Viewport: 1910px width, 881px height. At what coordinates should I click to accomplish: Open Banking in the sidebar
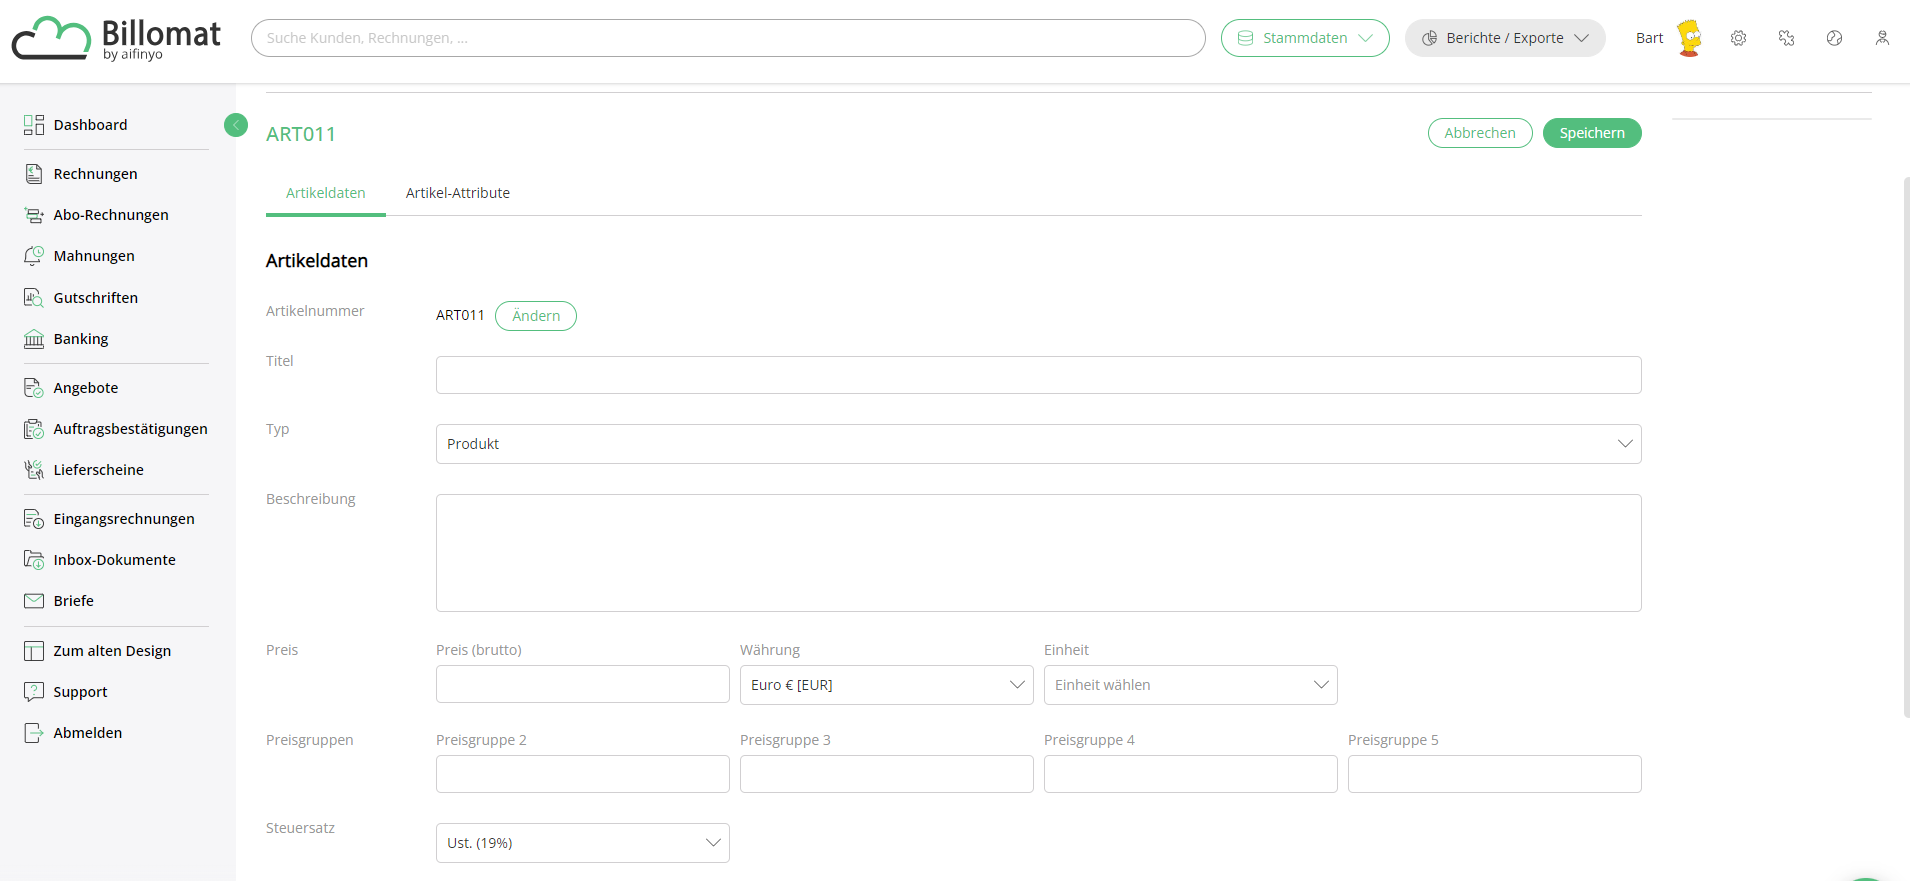pos(81,339)
